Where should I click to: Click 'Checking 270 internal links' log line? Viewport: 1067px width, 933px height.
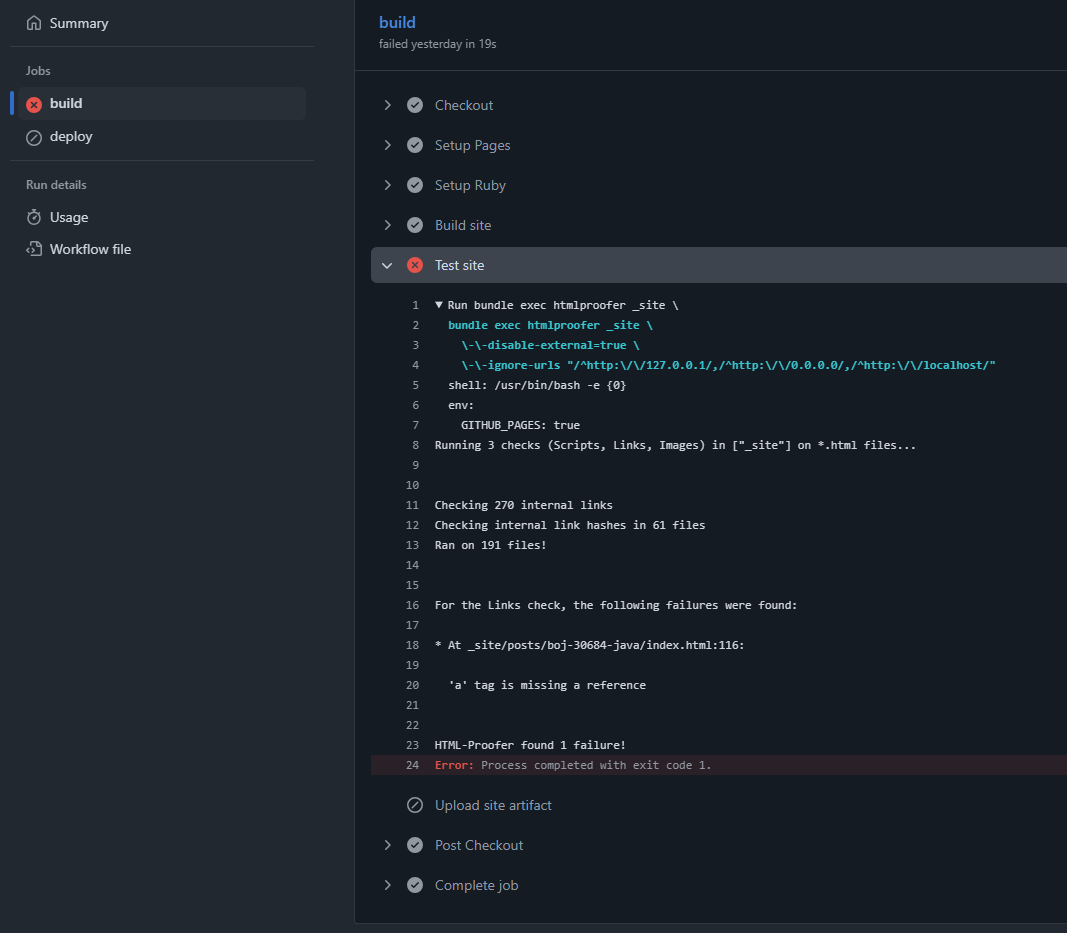tap(523, 505)
